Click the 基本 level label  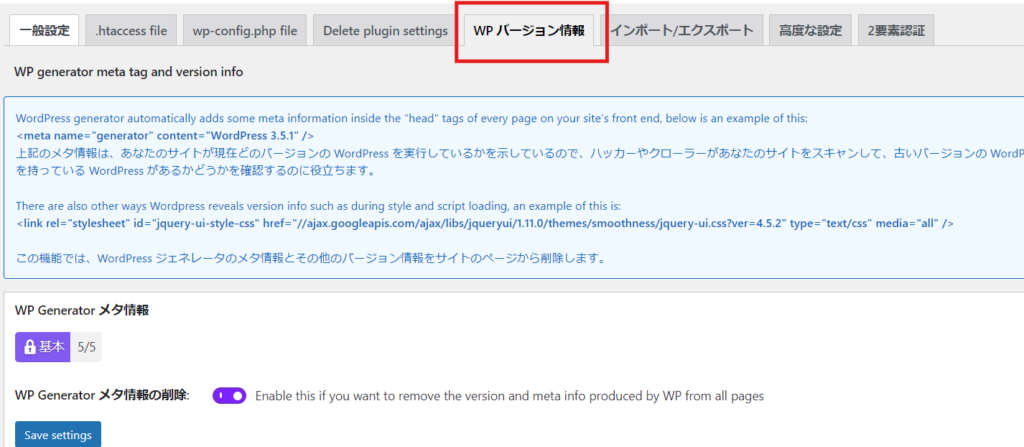click(51, 347)
